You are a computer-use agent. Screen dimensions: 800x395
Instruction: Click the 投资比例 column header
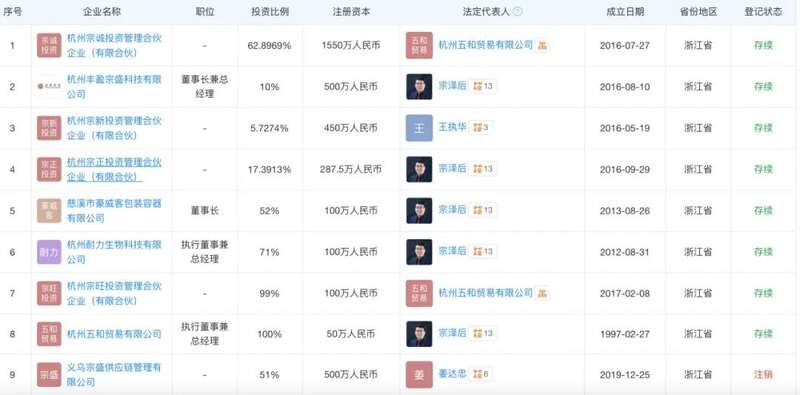click(269, 12)
